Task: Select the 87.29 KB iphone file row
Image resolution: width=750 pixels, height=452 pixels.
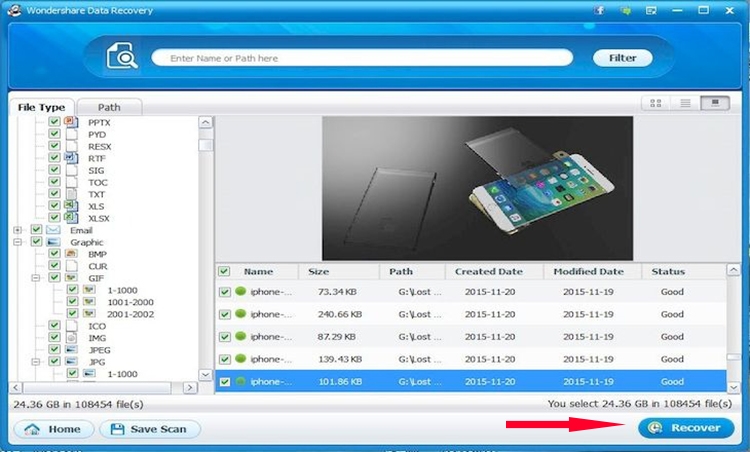Action: point(471,337)
